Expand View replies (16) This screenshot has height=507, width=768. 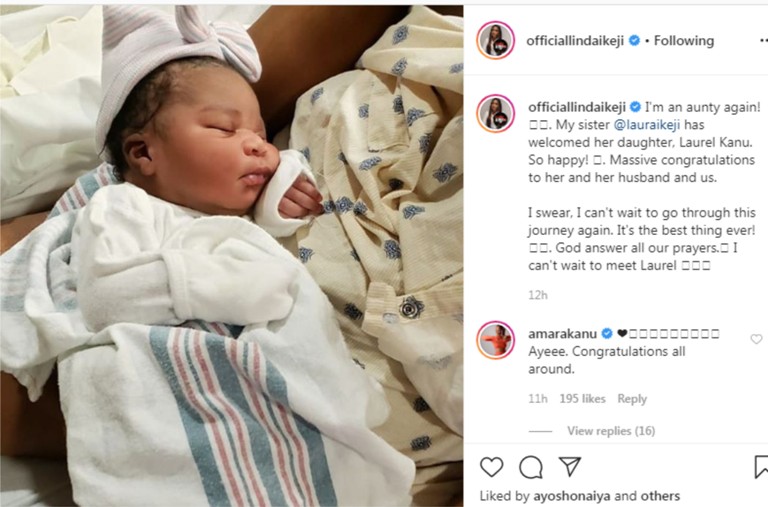(611, 431)
